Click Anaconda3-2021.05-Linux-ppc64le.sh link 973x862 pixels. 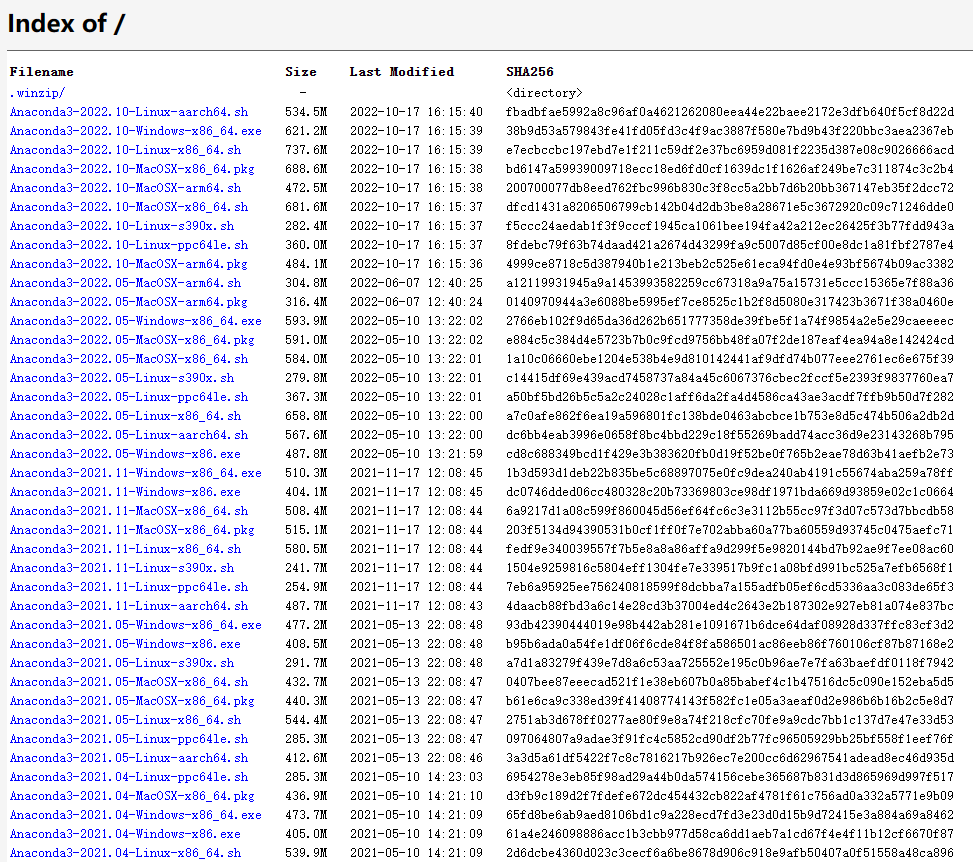pyautogui.click(x=128, y=739)
